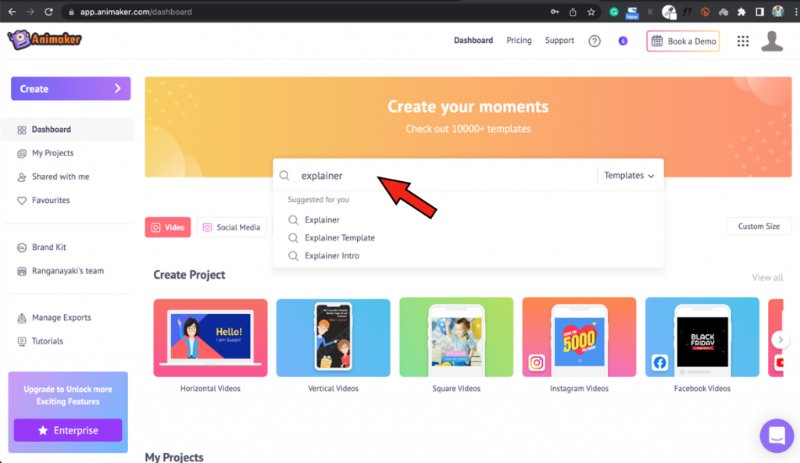
Task: Click the browser back arrow
Action: click(x=12, y=11)
